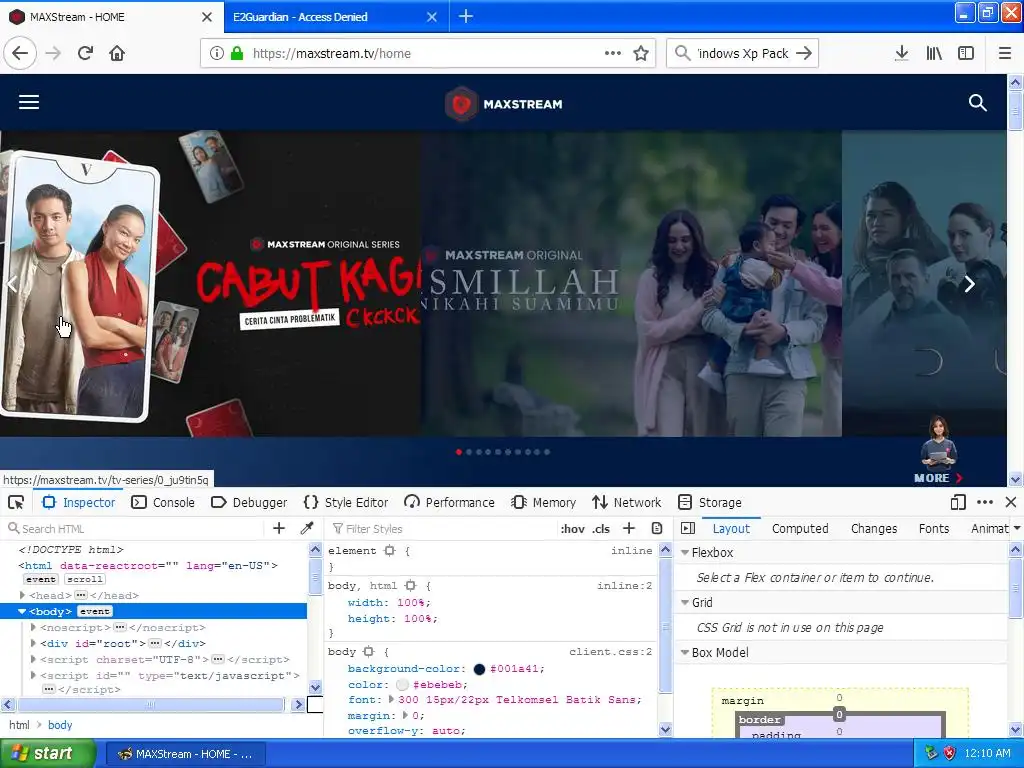This screenshot has width=1024, height=768.
Task: Open Firefox hamburger menu
Action: point(1005,53)
